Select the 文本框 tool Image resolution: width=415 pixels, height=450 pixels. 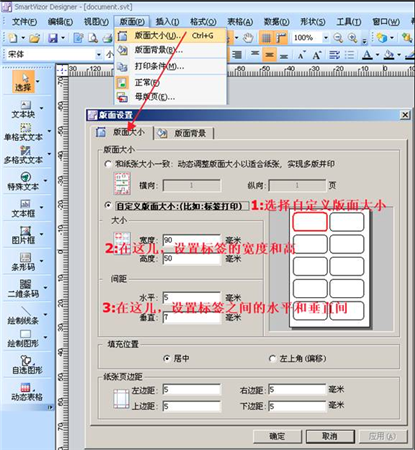pos(23,208)
